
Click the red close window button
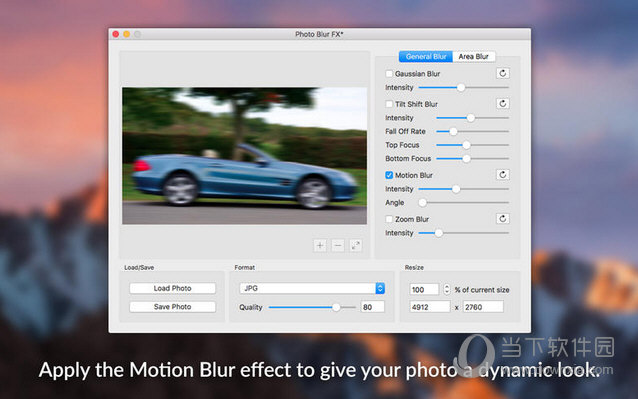coord(116,34)
